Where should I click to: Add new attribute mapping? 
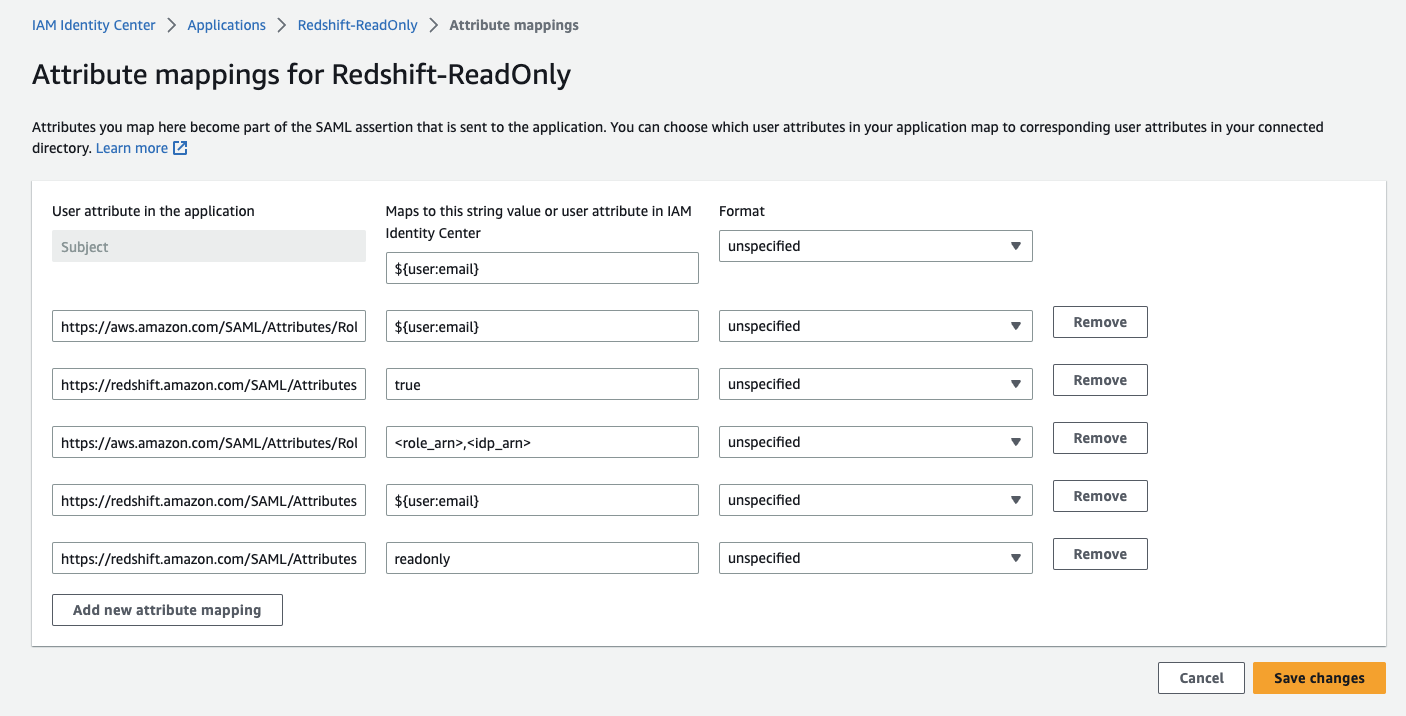(167, 610)
